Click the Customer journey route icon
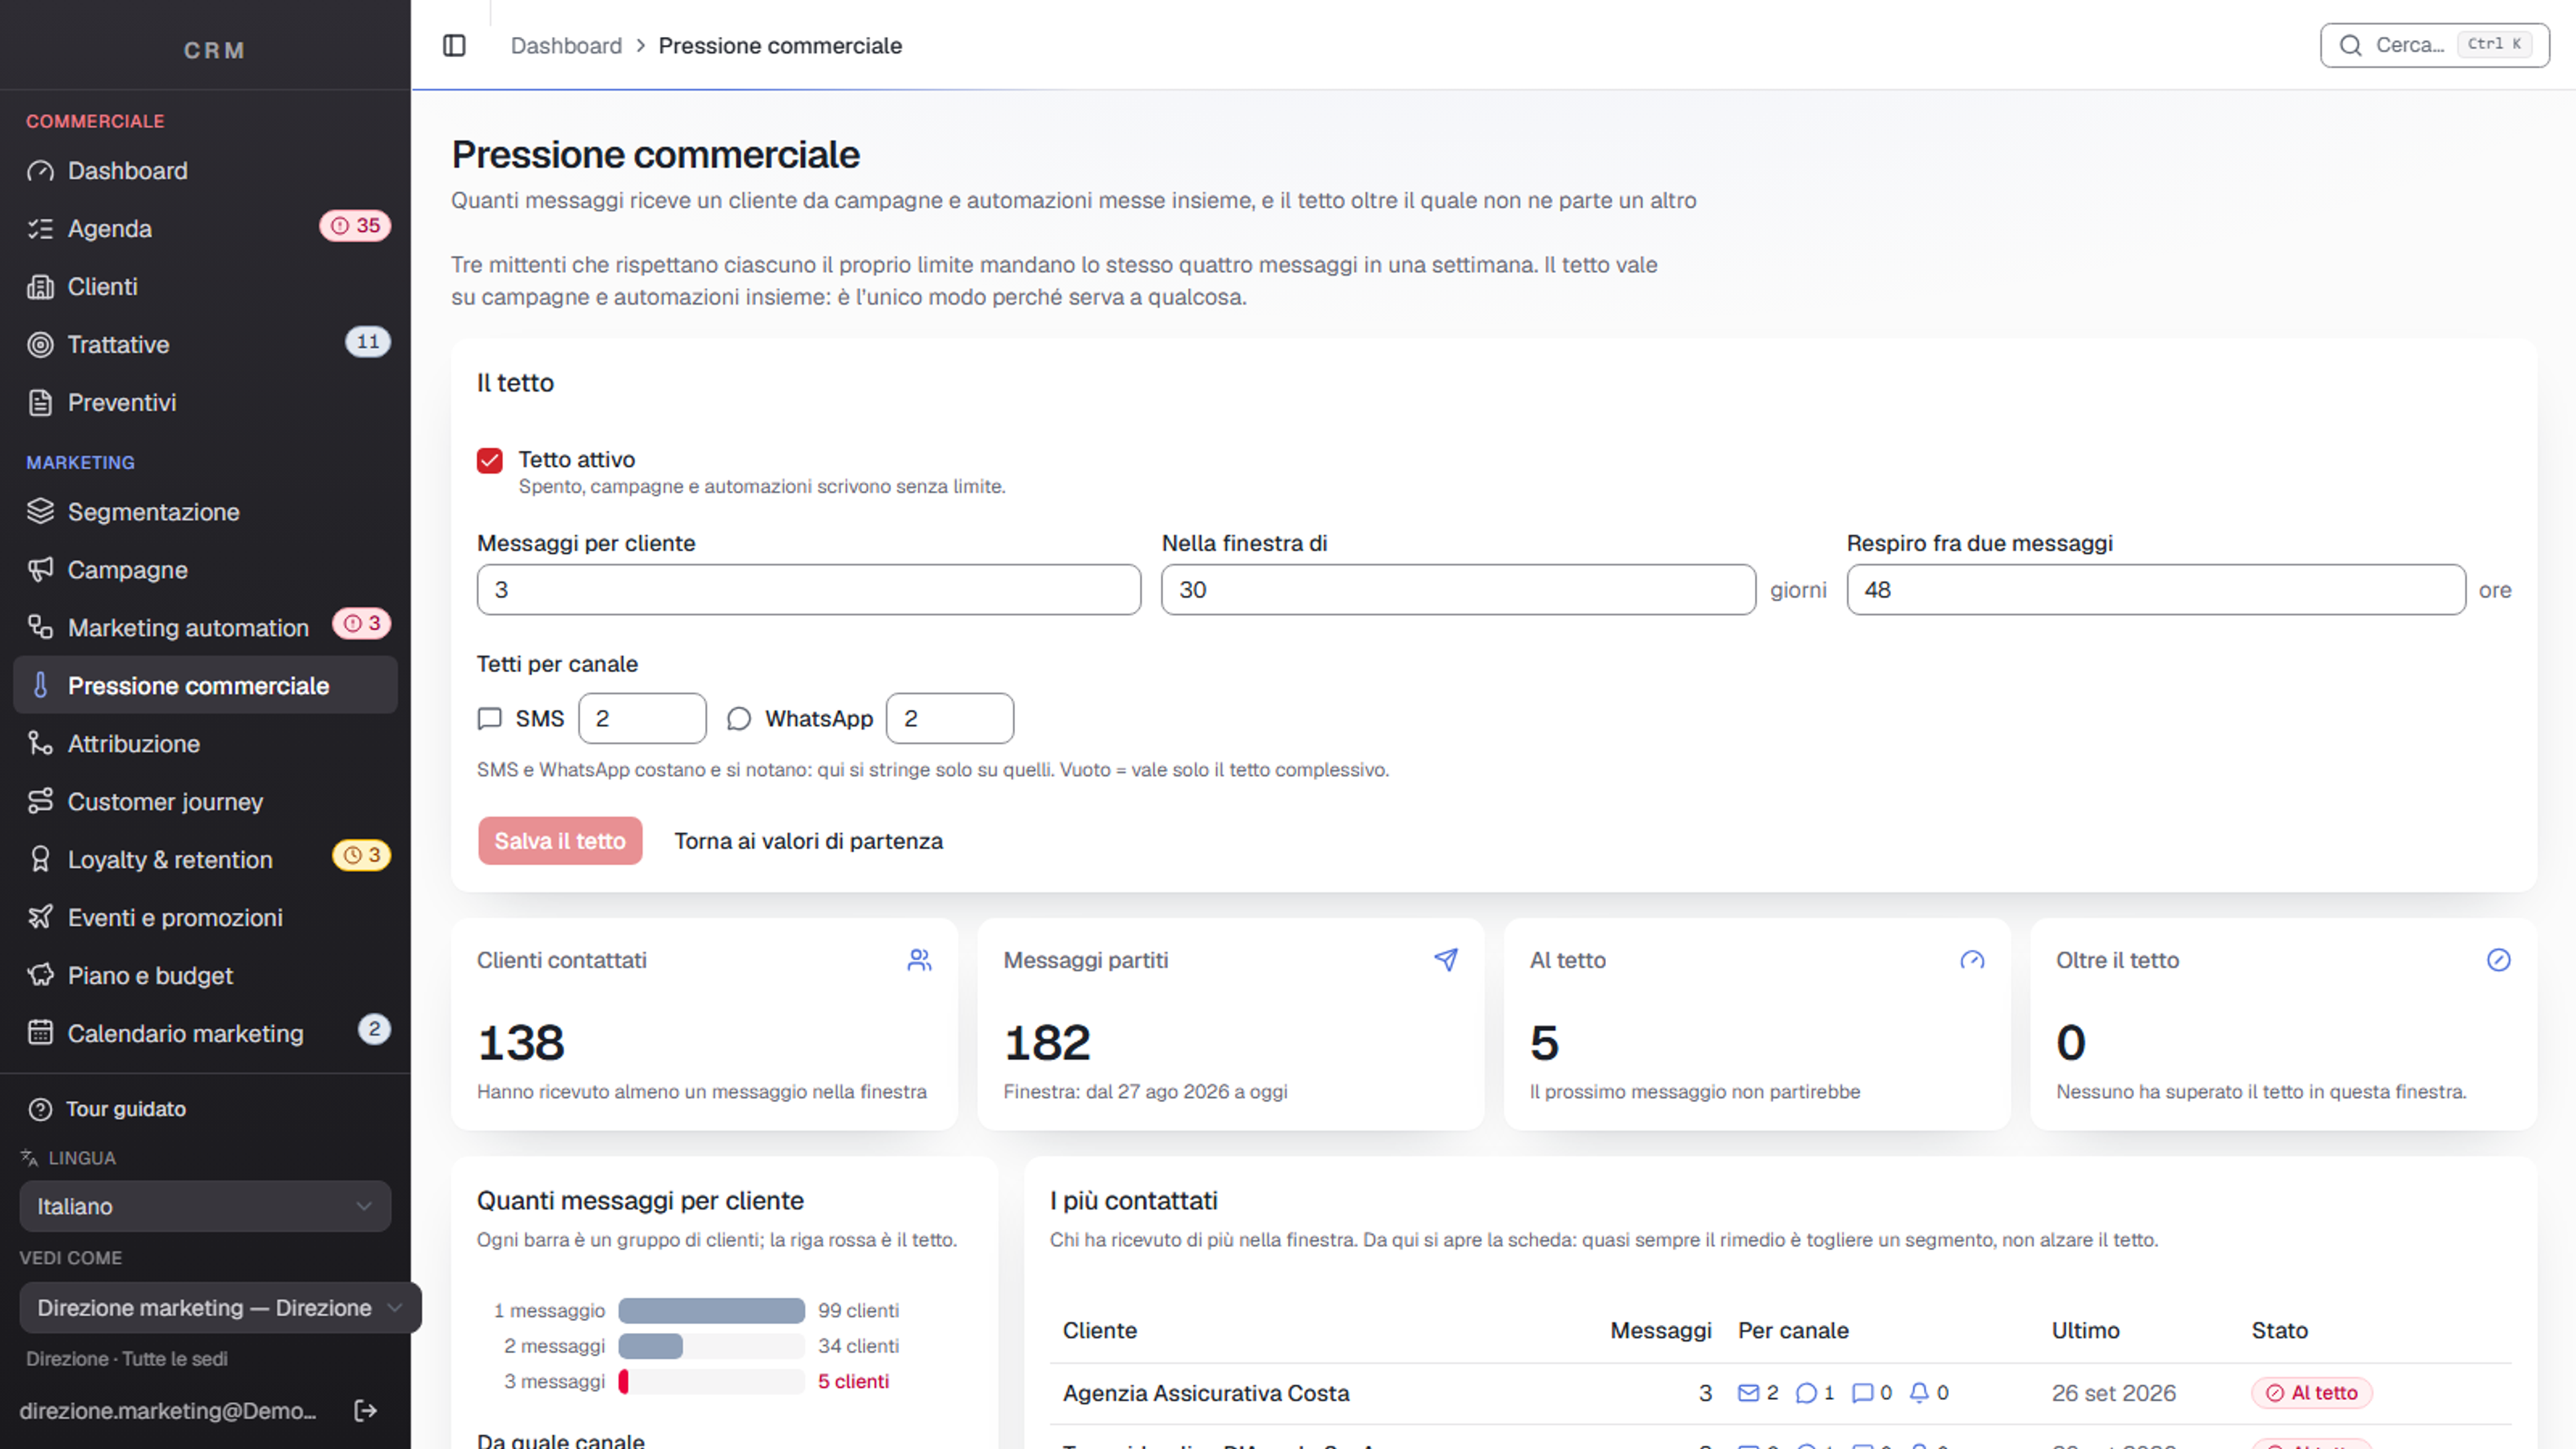The width and height of the screenshot is (2576, 1449). (40, 802)
